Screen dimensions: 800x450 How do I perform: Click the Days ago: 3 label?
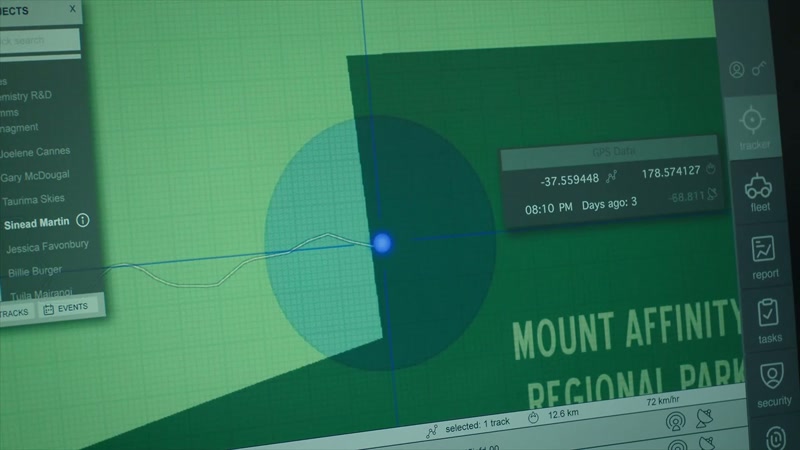pos(609,204)
